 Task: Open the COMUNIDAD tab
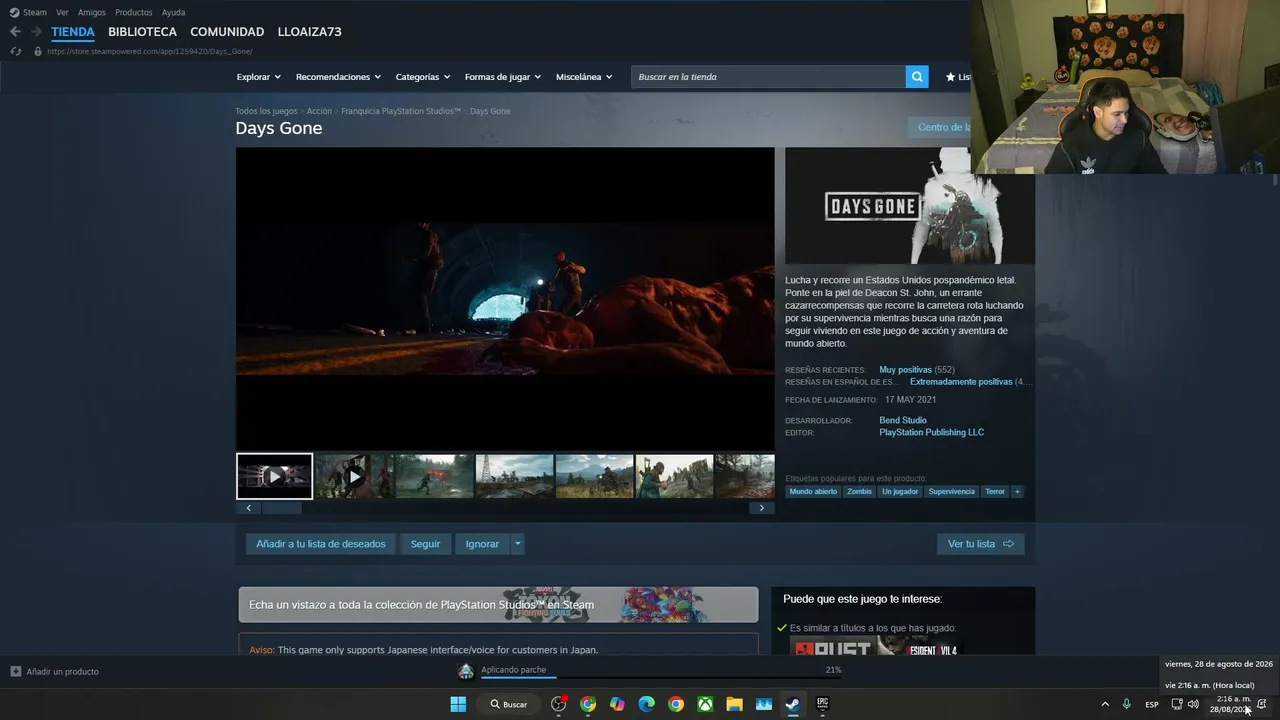tap(227, 32)
